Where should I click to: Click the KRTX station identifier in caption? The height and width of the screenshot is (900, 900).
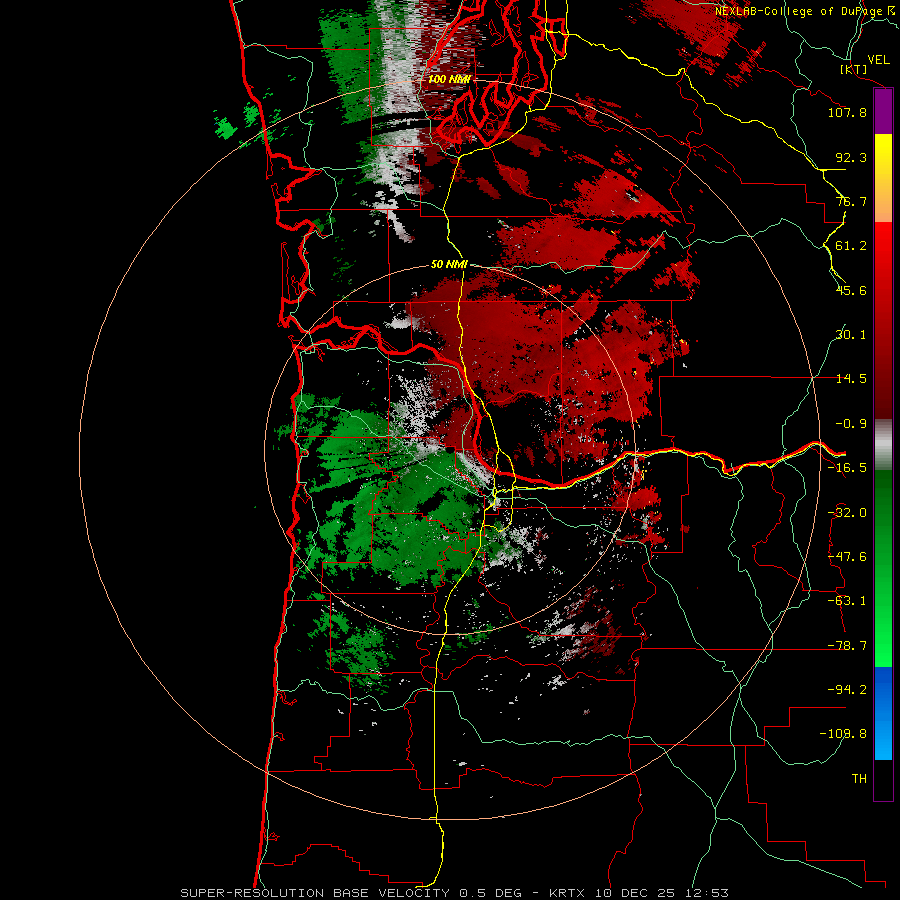tap(569, 893)
